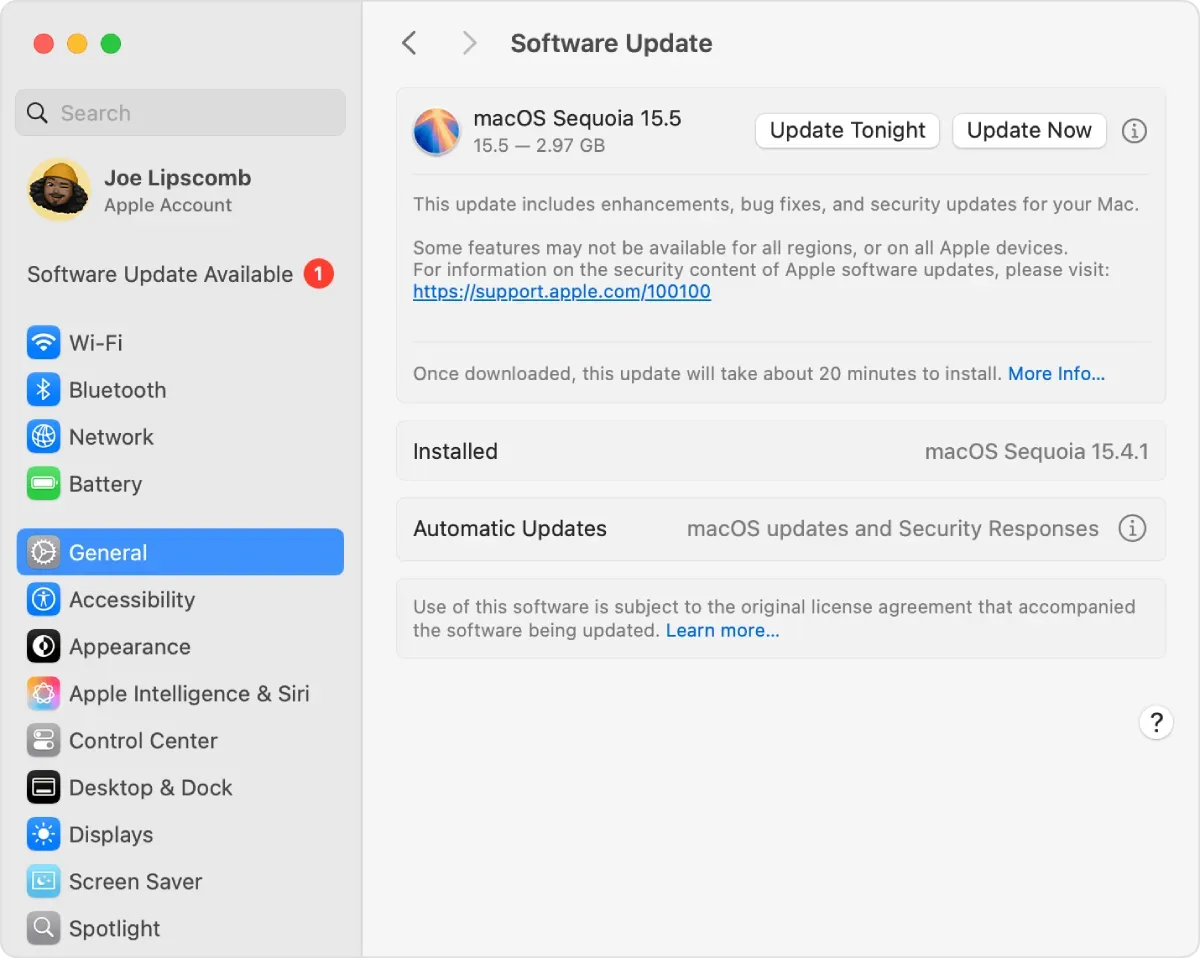1200x958 pixels.
Task: Select the Displays brightness icon
Action: pos(43,835)
